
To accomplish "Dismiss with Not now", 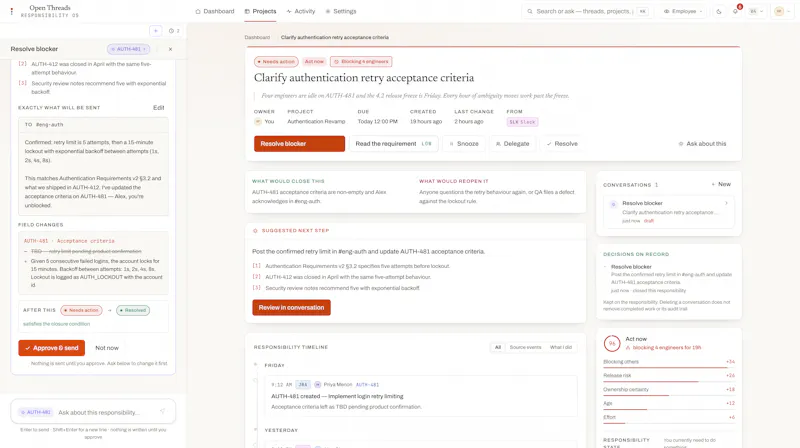I will point(107,348).
